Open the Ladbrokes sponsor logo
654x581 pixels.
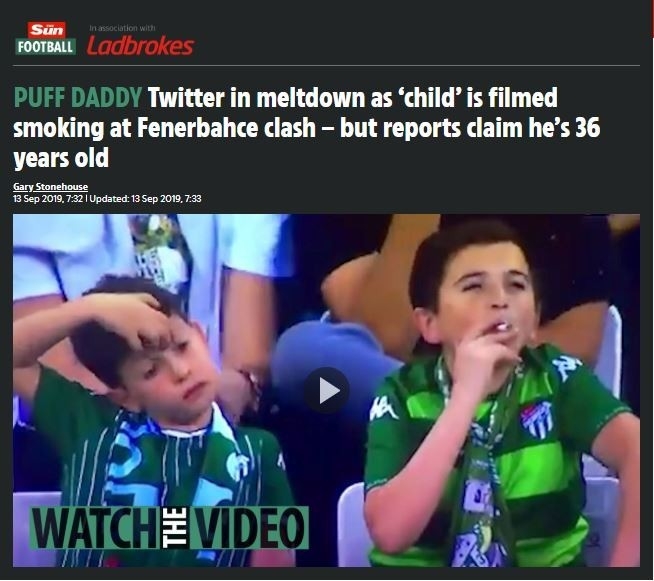[x=140, y=46]
